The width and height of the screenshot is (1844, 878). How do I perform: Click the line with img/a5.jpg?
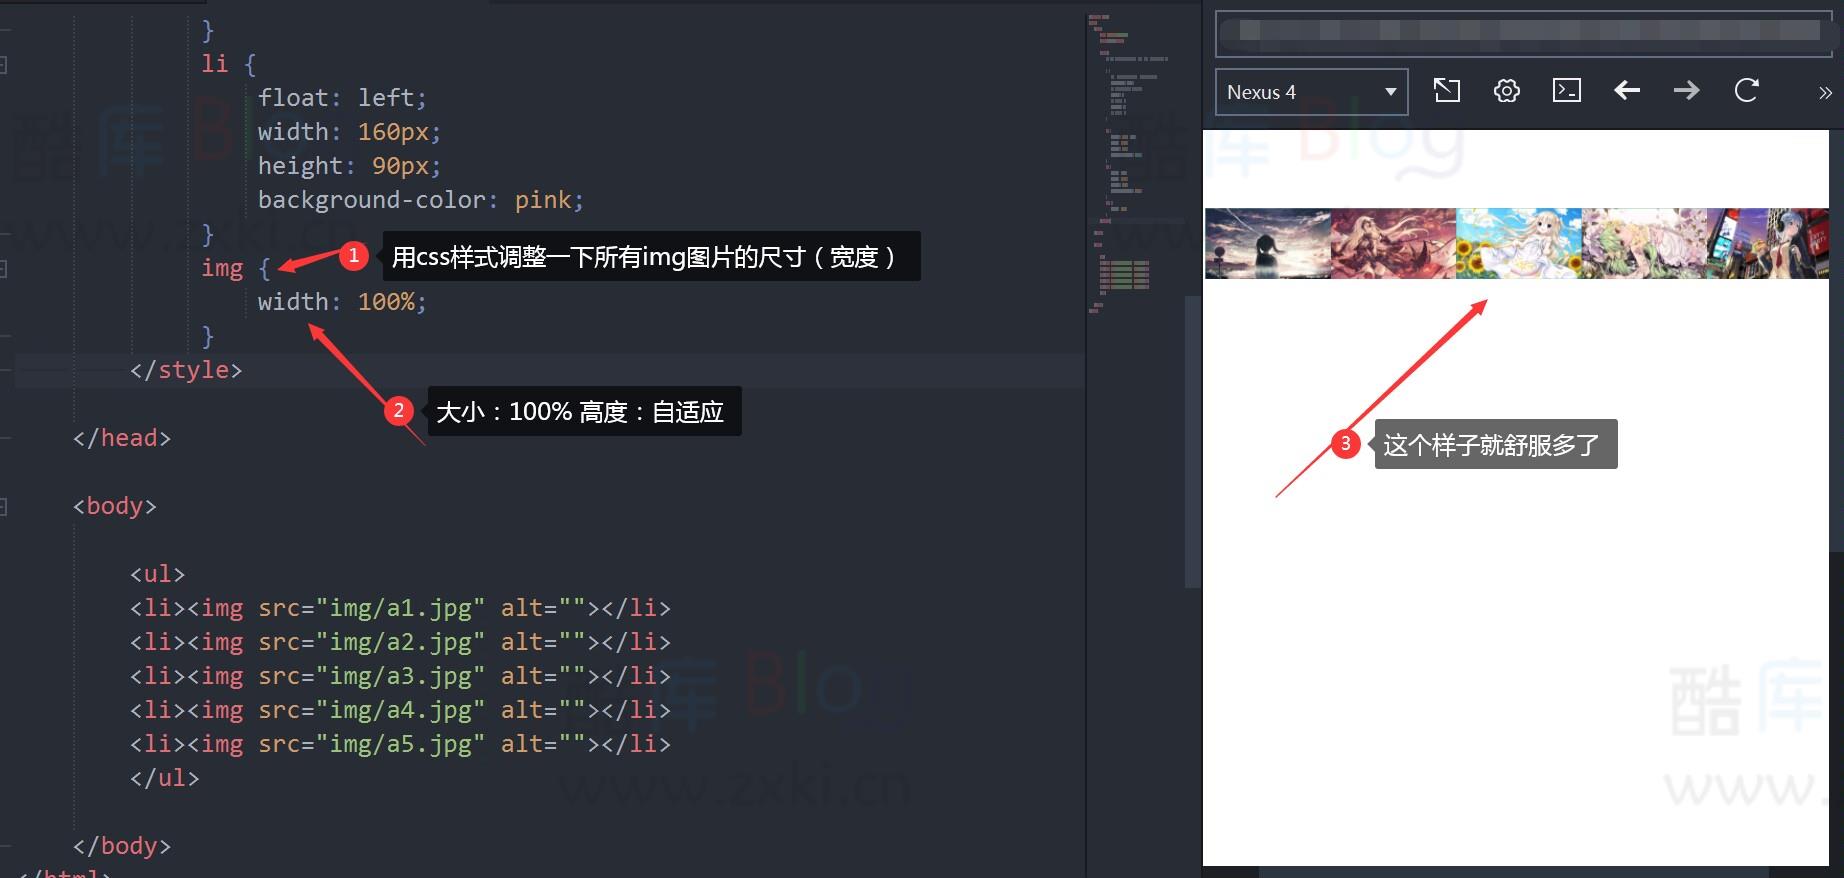[x=400, y=744]
